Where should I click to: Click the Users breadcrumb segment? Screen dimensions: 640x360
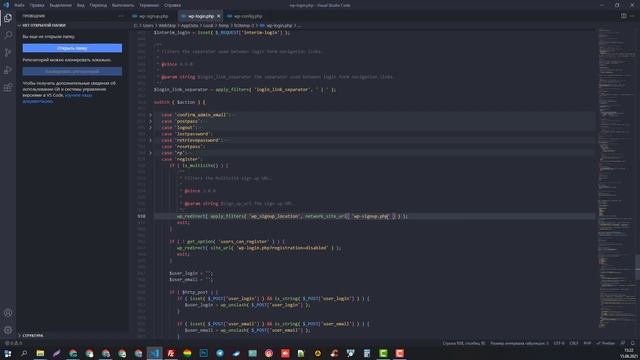point(148,25)
